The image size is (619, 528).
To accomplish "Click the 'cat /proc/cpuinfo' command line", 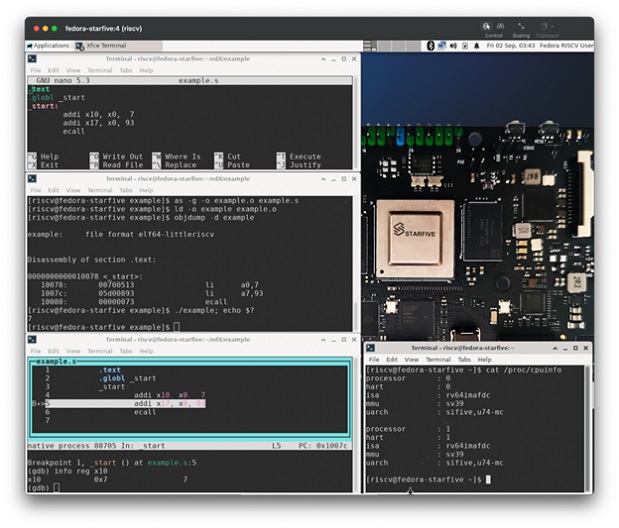I will click(x=524, y=370).
